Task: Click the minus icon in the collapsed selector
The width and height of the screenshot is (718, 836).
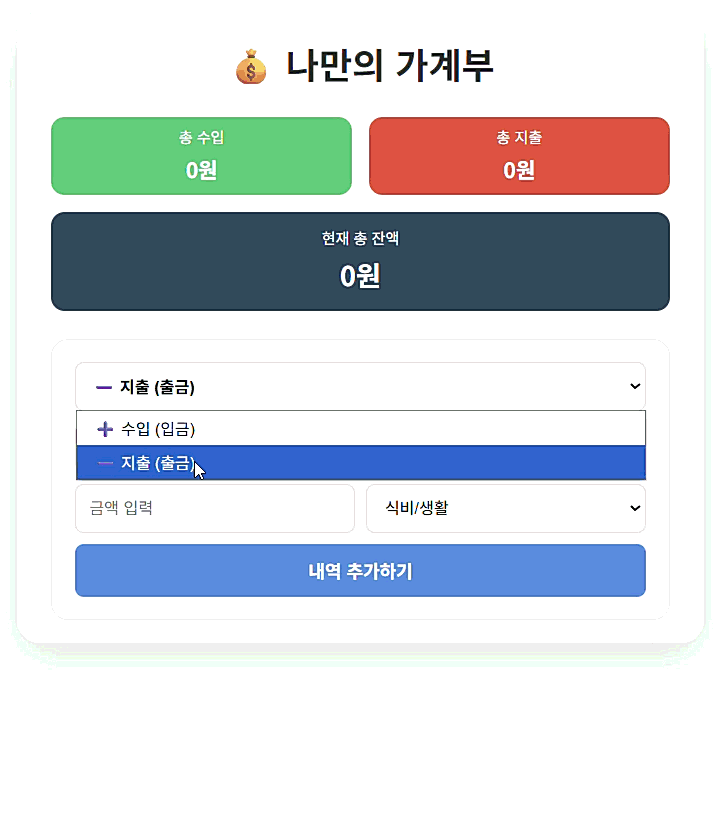Action: [x=105, y=386]
